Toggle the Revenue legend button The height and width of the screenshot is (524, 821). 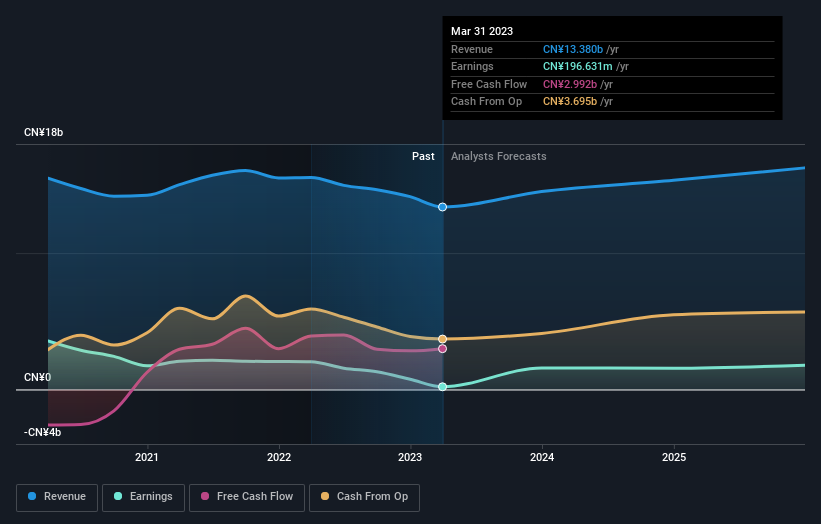tap(57, 497)
